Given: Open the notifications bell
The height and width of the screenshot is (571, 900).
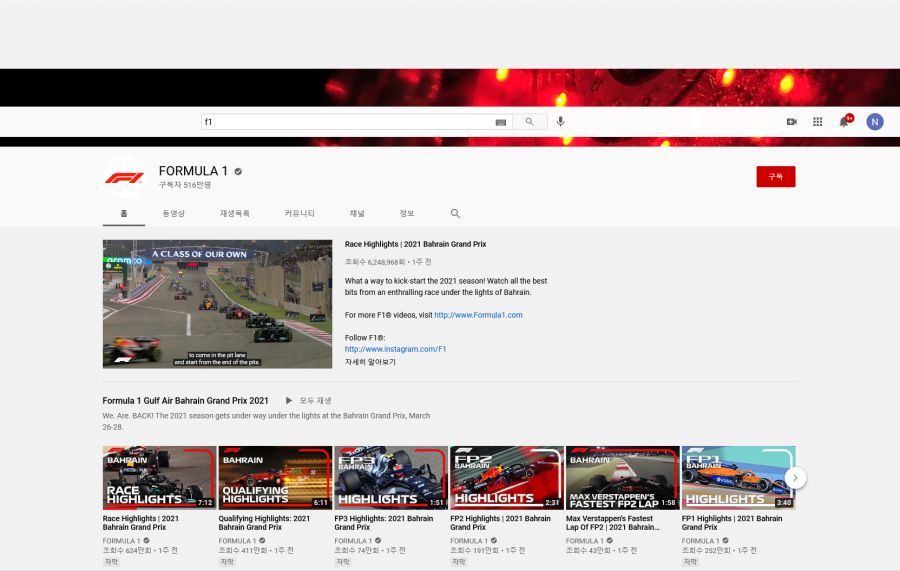Looking at the screenshot, I should [x=845, y=121].
